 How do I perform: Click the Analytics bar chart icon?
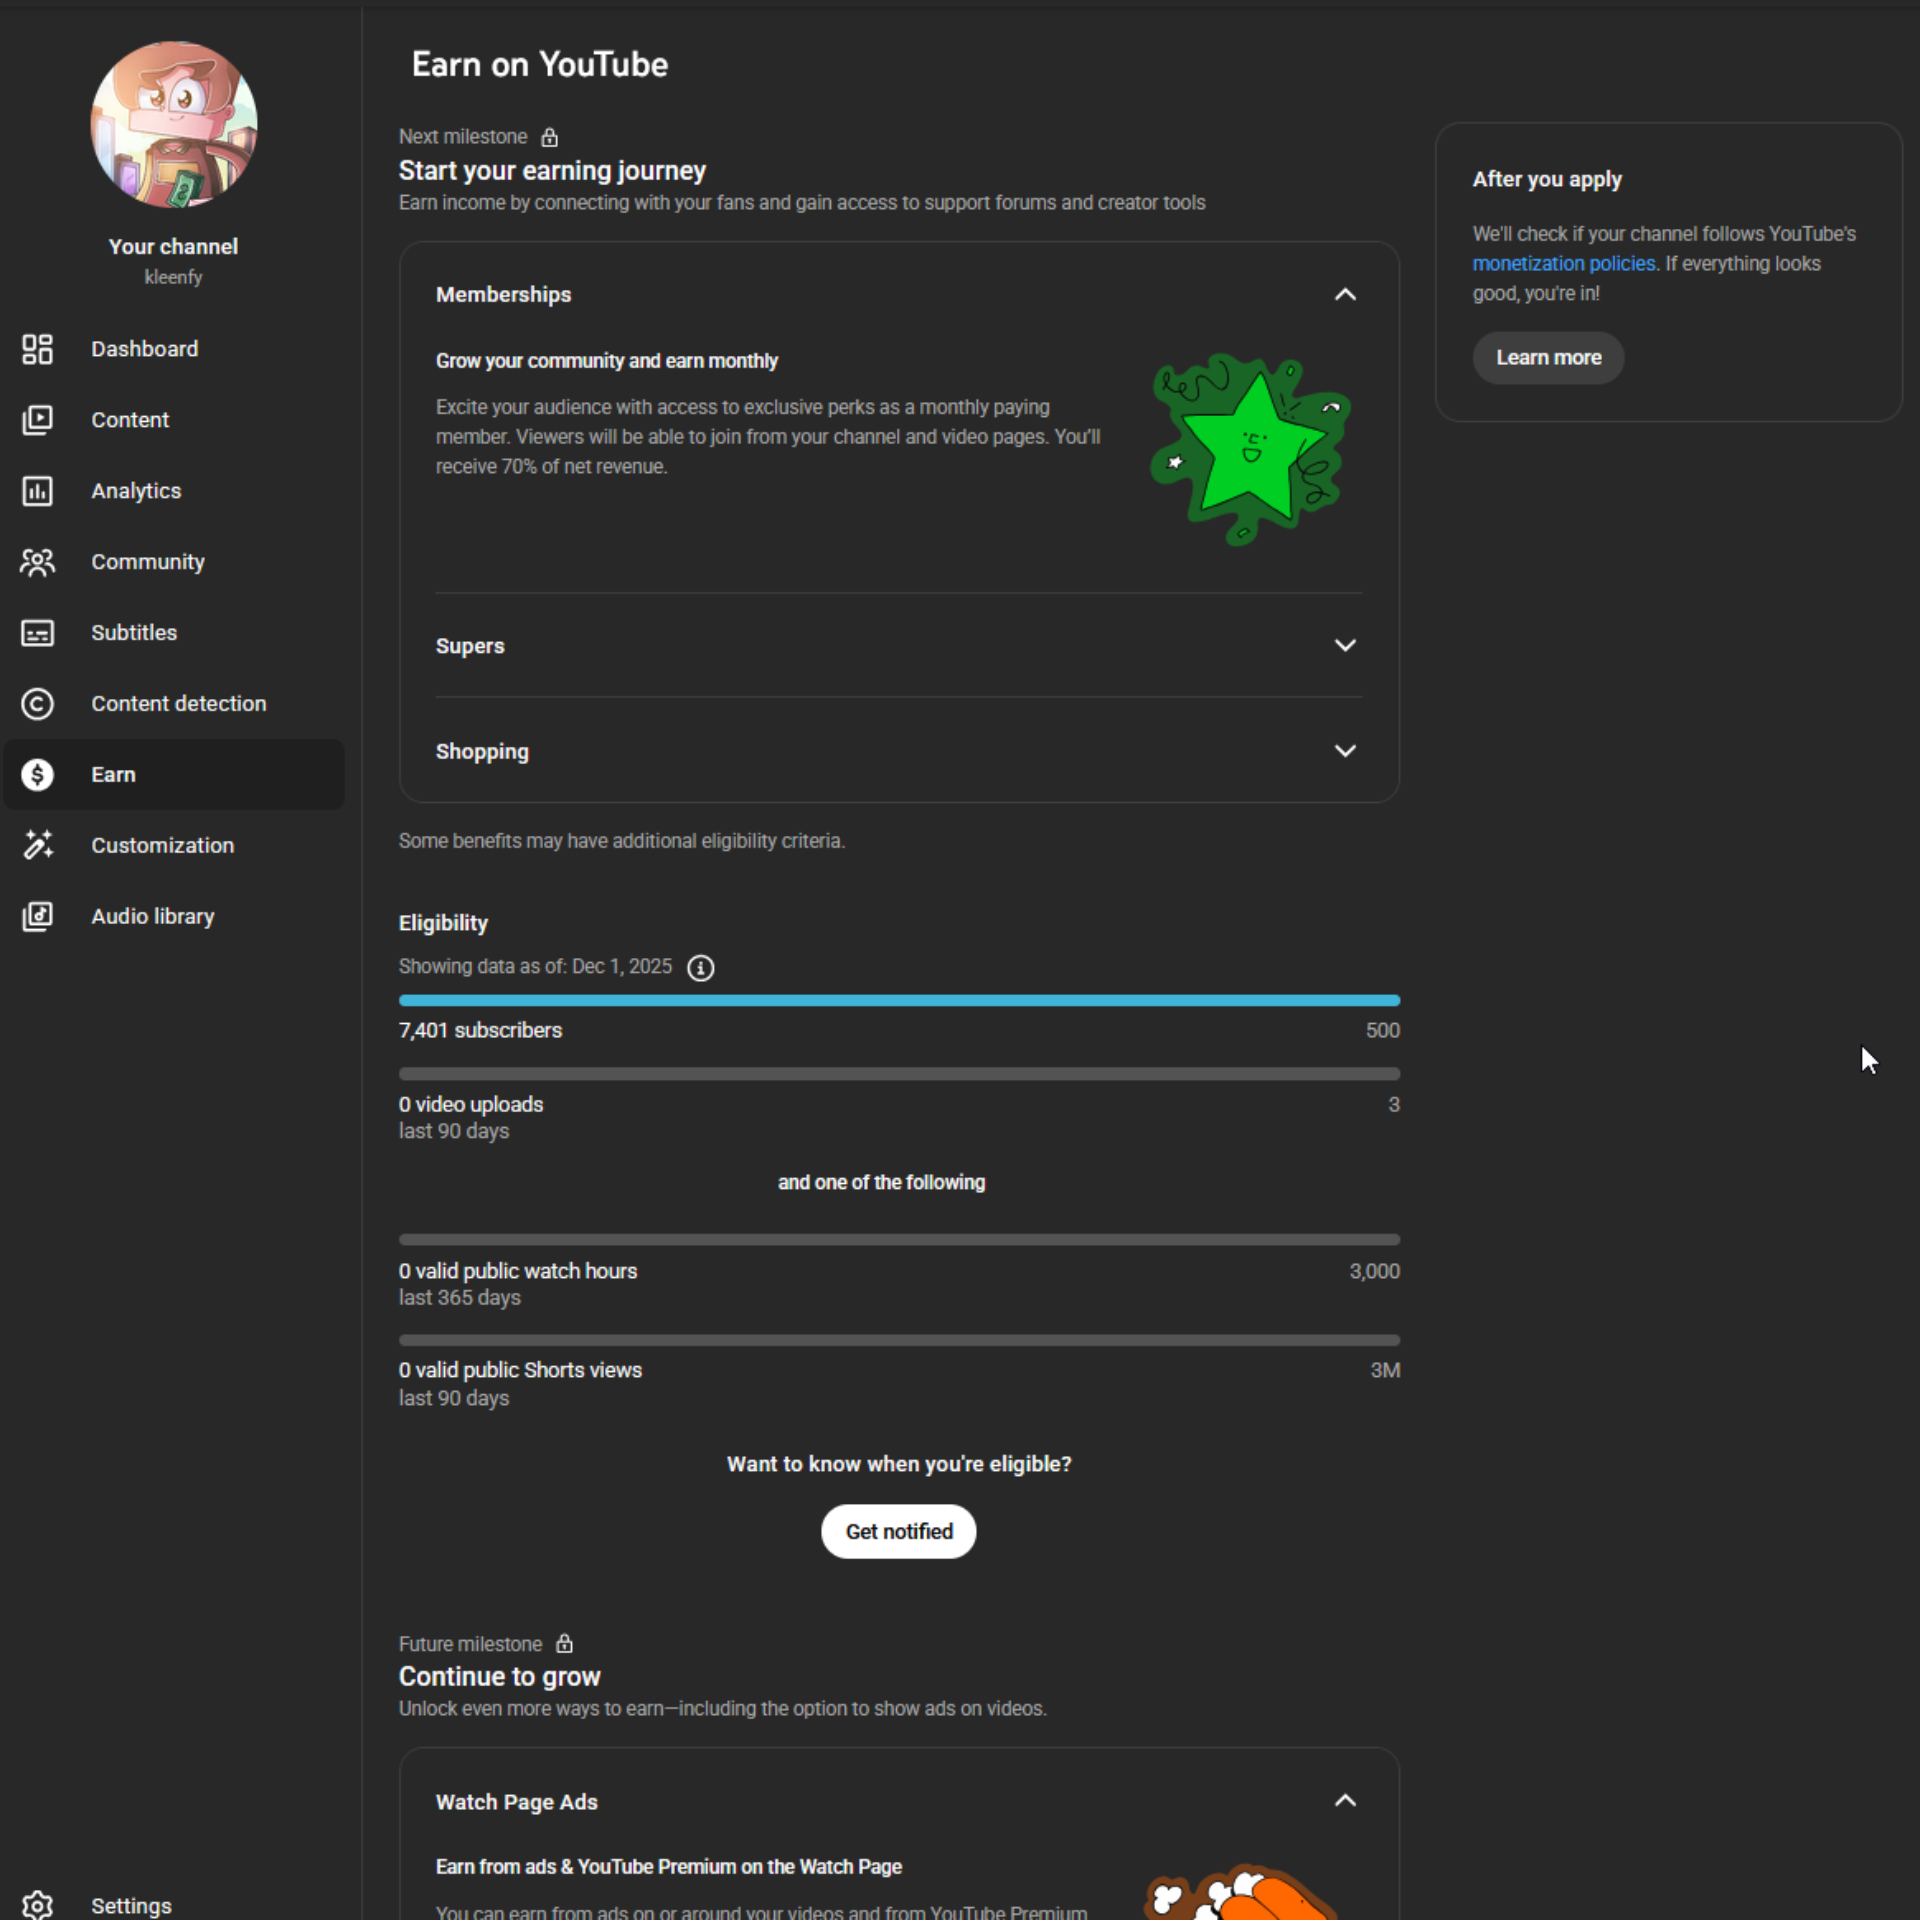[x=37, y=491]
